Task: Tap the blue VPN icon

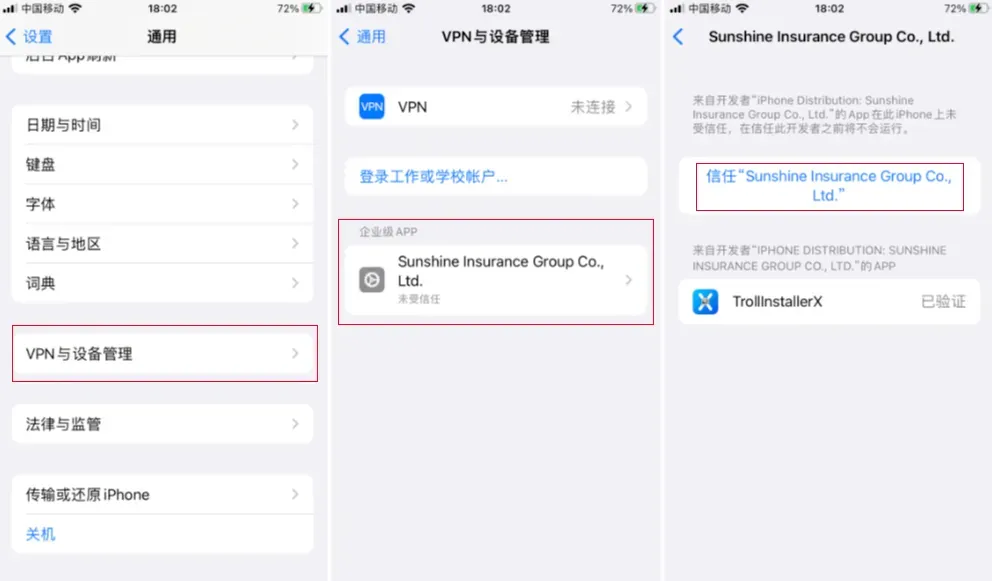Action: tap(371, 106)
